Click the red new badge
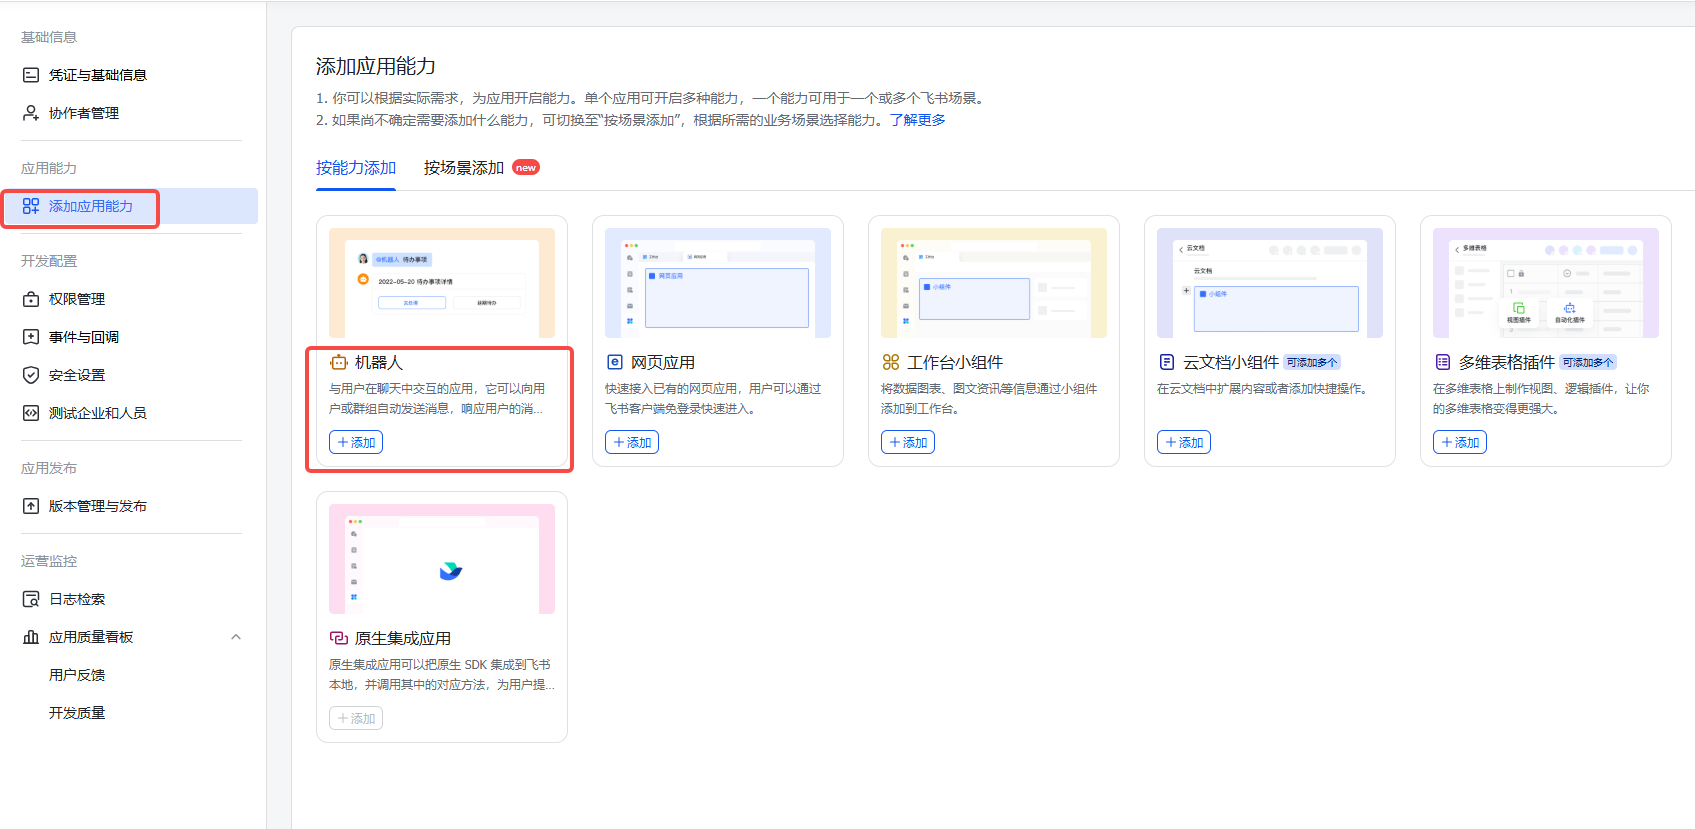This screenshot has width=1695, height=829. [526, 168]
